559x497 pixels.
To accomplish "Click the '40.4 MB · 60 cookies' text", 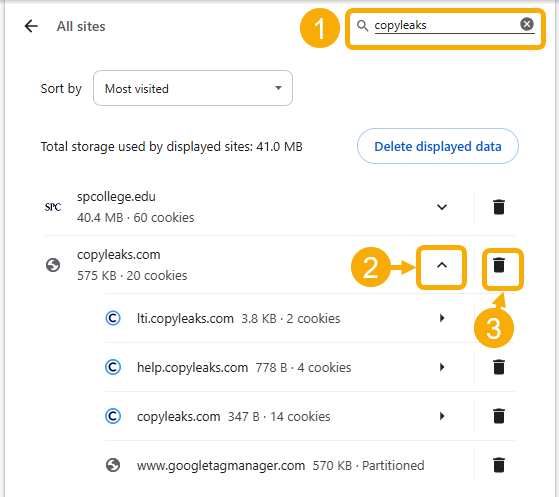I will (x=135, y=217).
